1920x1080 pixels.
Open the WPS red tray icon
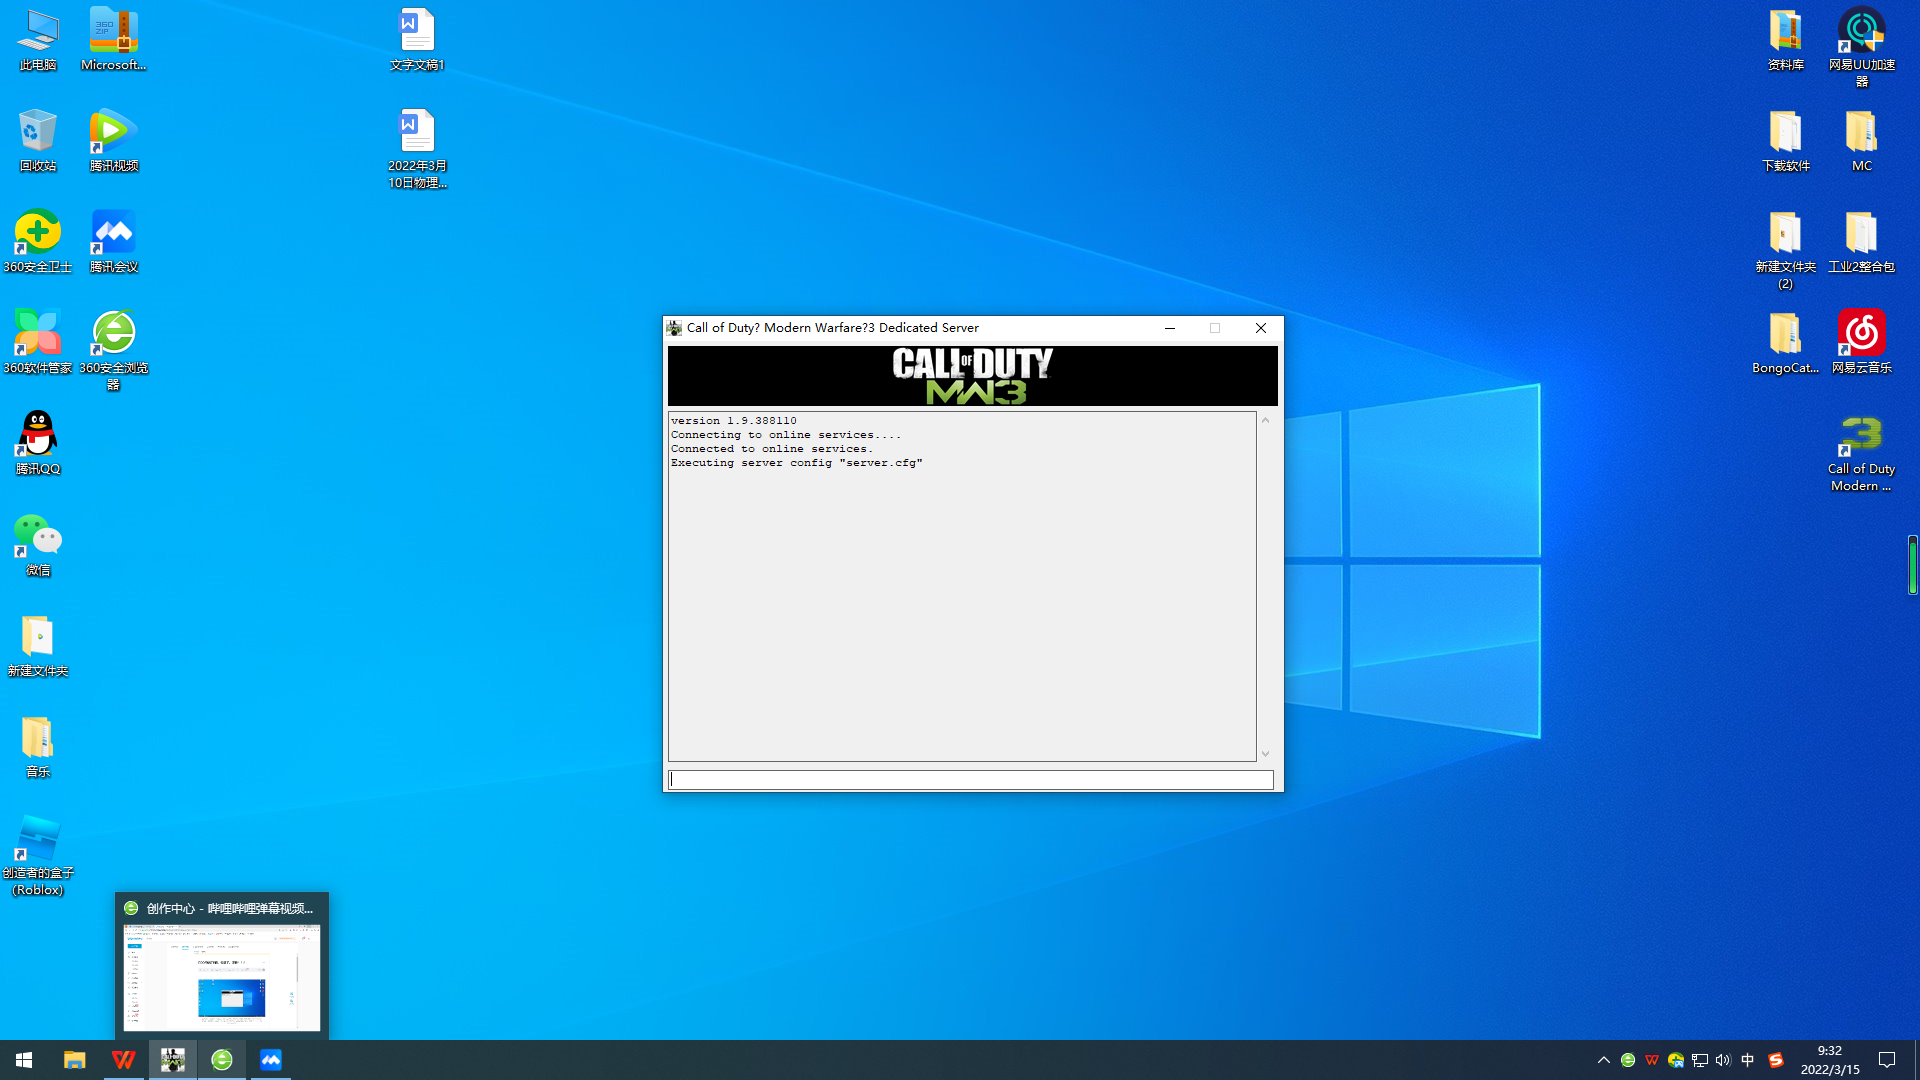(x=1651, y=1060)
